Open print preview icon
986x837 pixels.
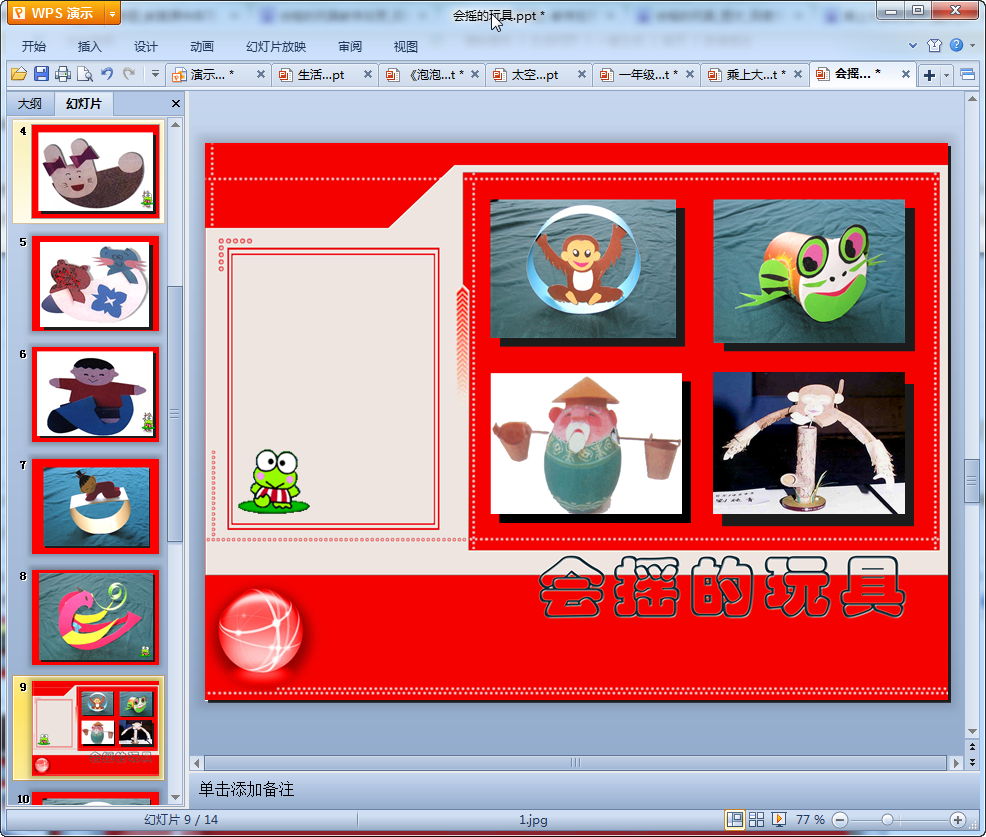85,74
